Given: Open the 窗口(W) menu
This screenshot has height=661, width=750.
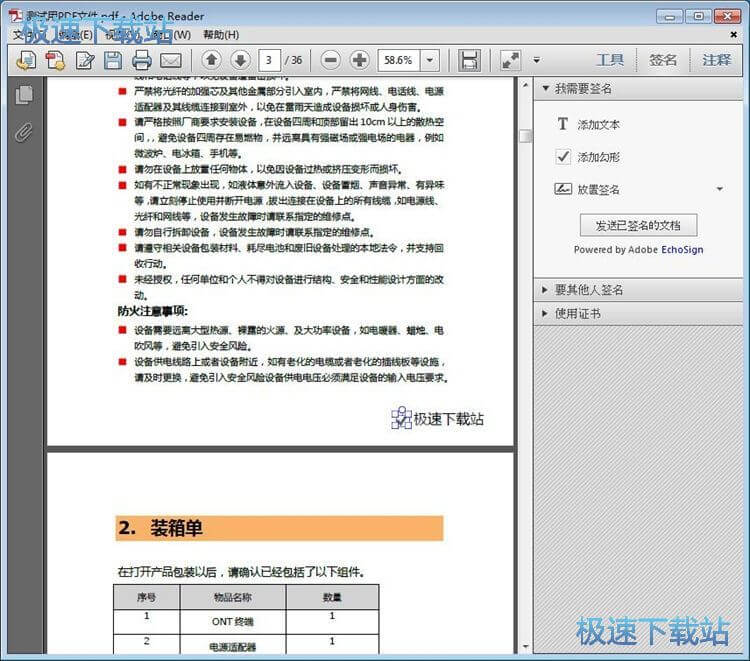Looking at the screenshot, I should (x=172, y=34).
